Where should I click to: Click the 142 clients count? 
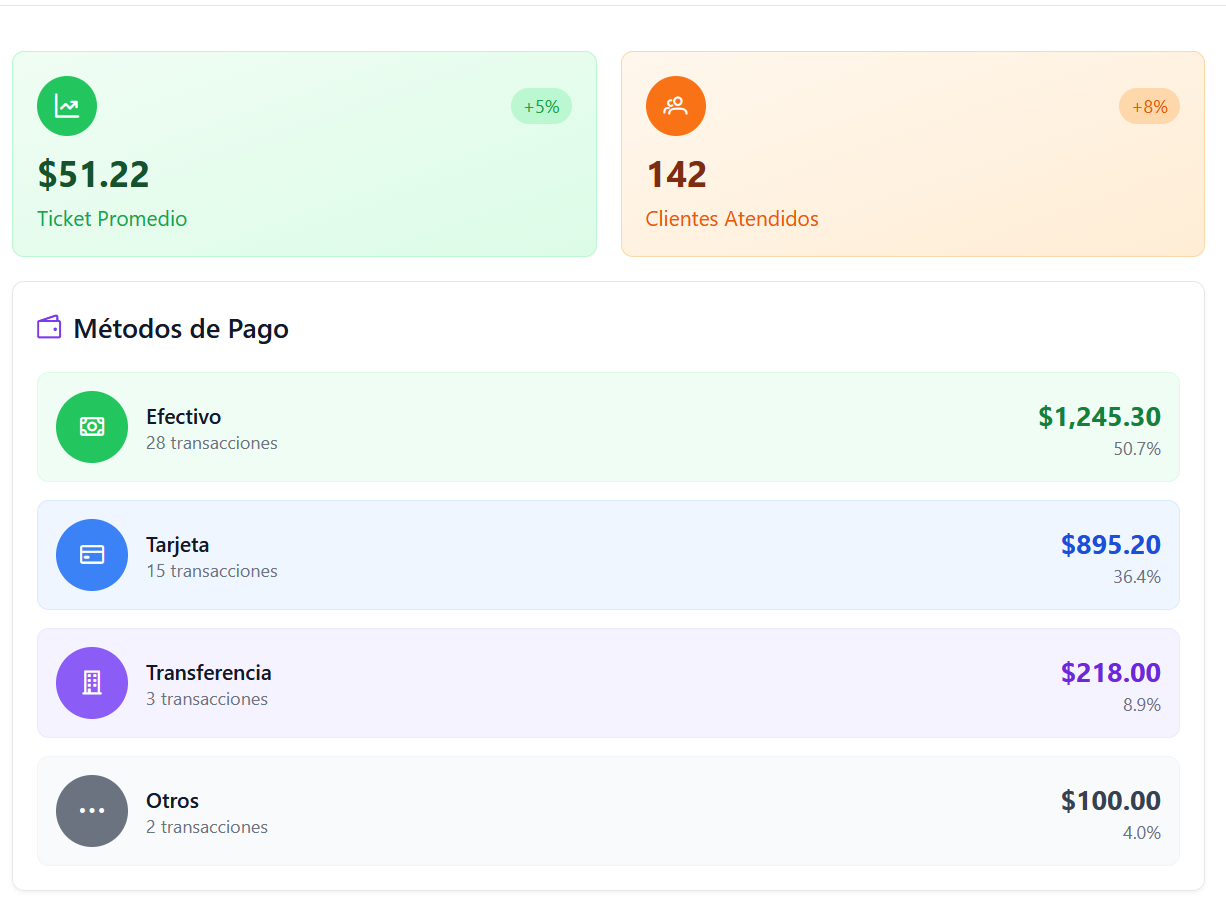[x=676, y=175]
